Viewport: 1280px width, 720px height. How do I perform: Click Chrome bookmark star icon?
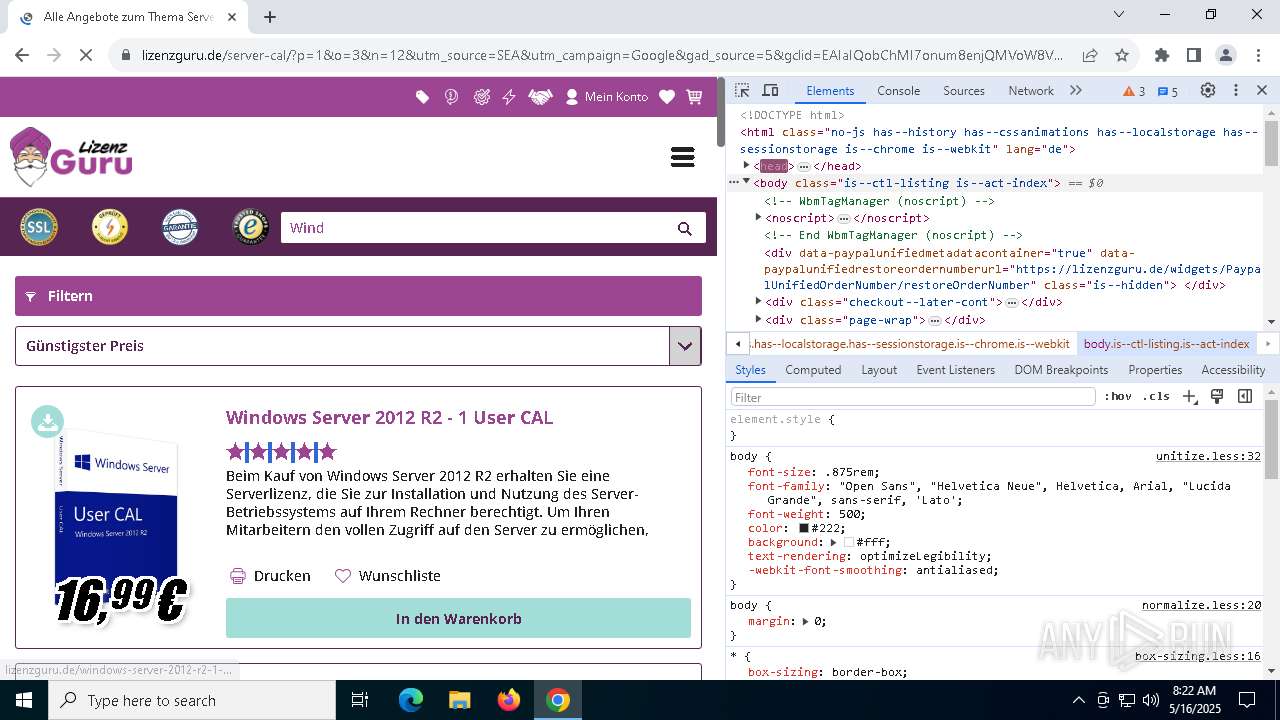click(x=1122, y=55)
